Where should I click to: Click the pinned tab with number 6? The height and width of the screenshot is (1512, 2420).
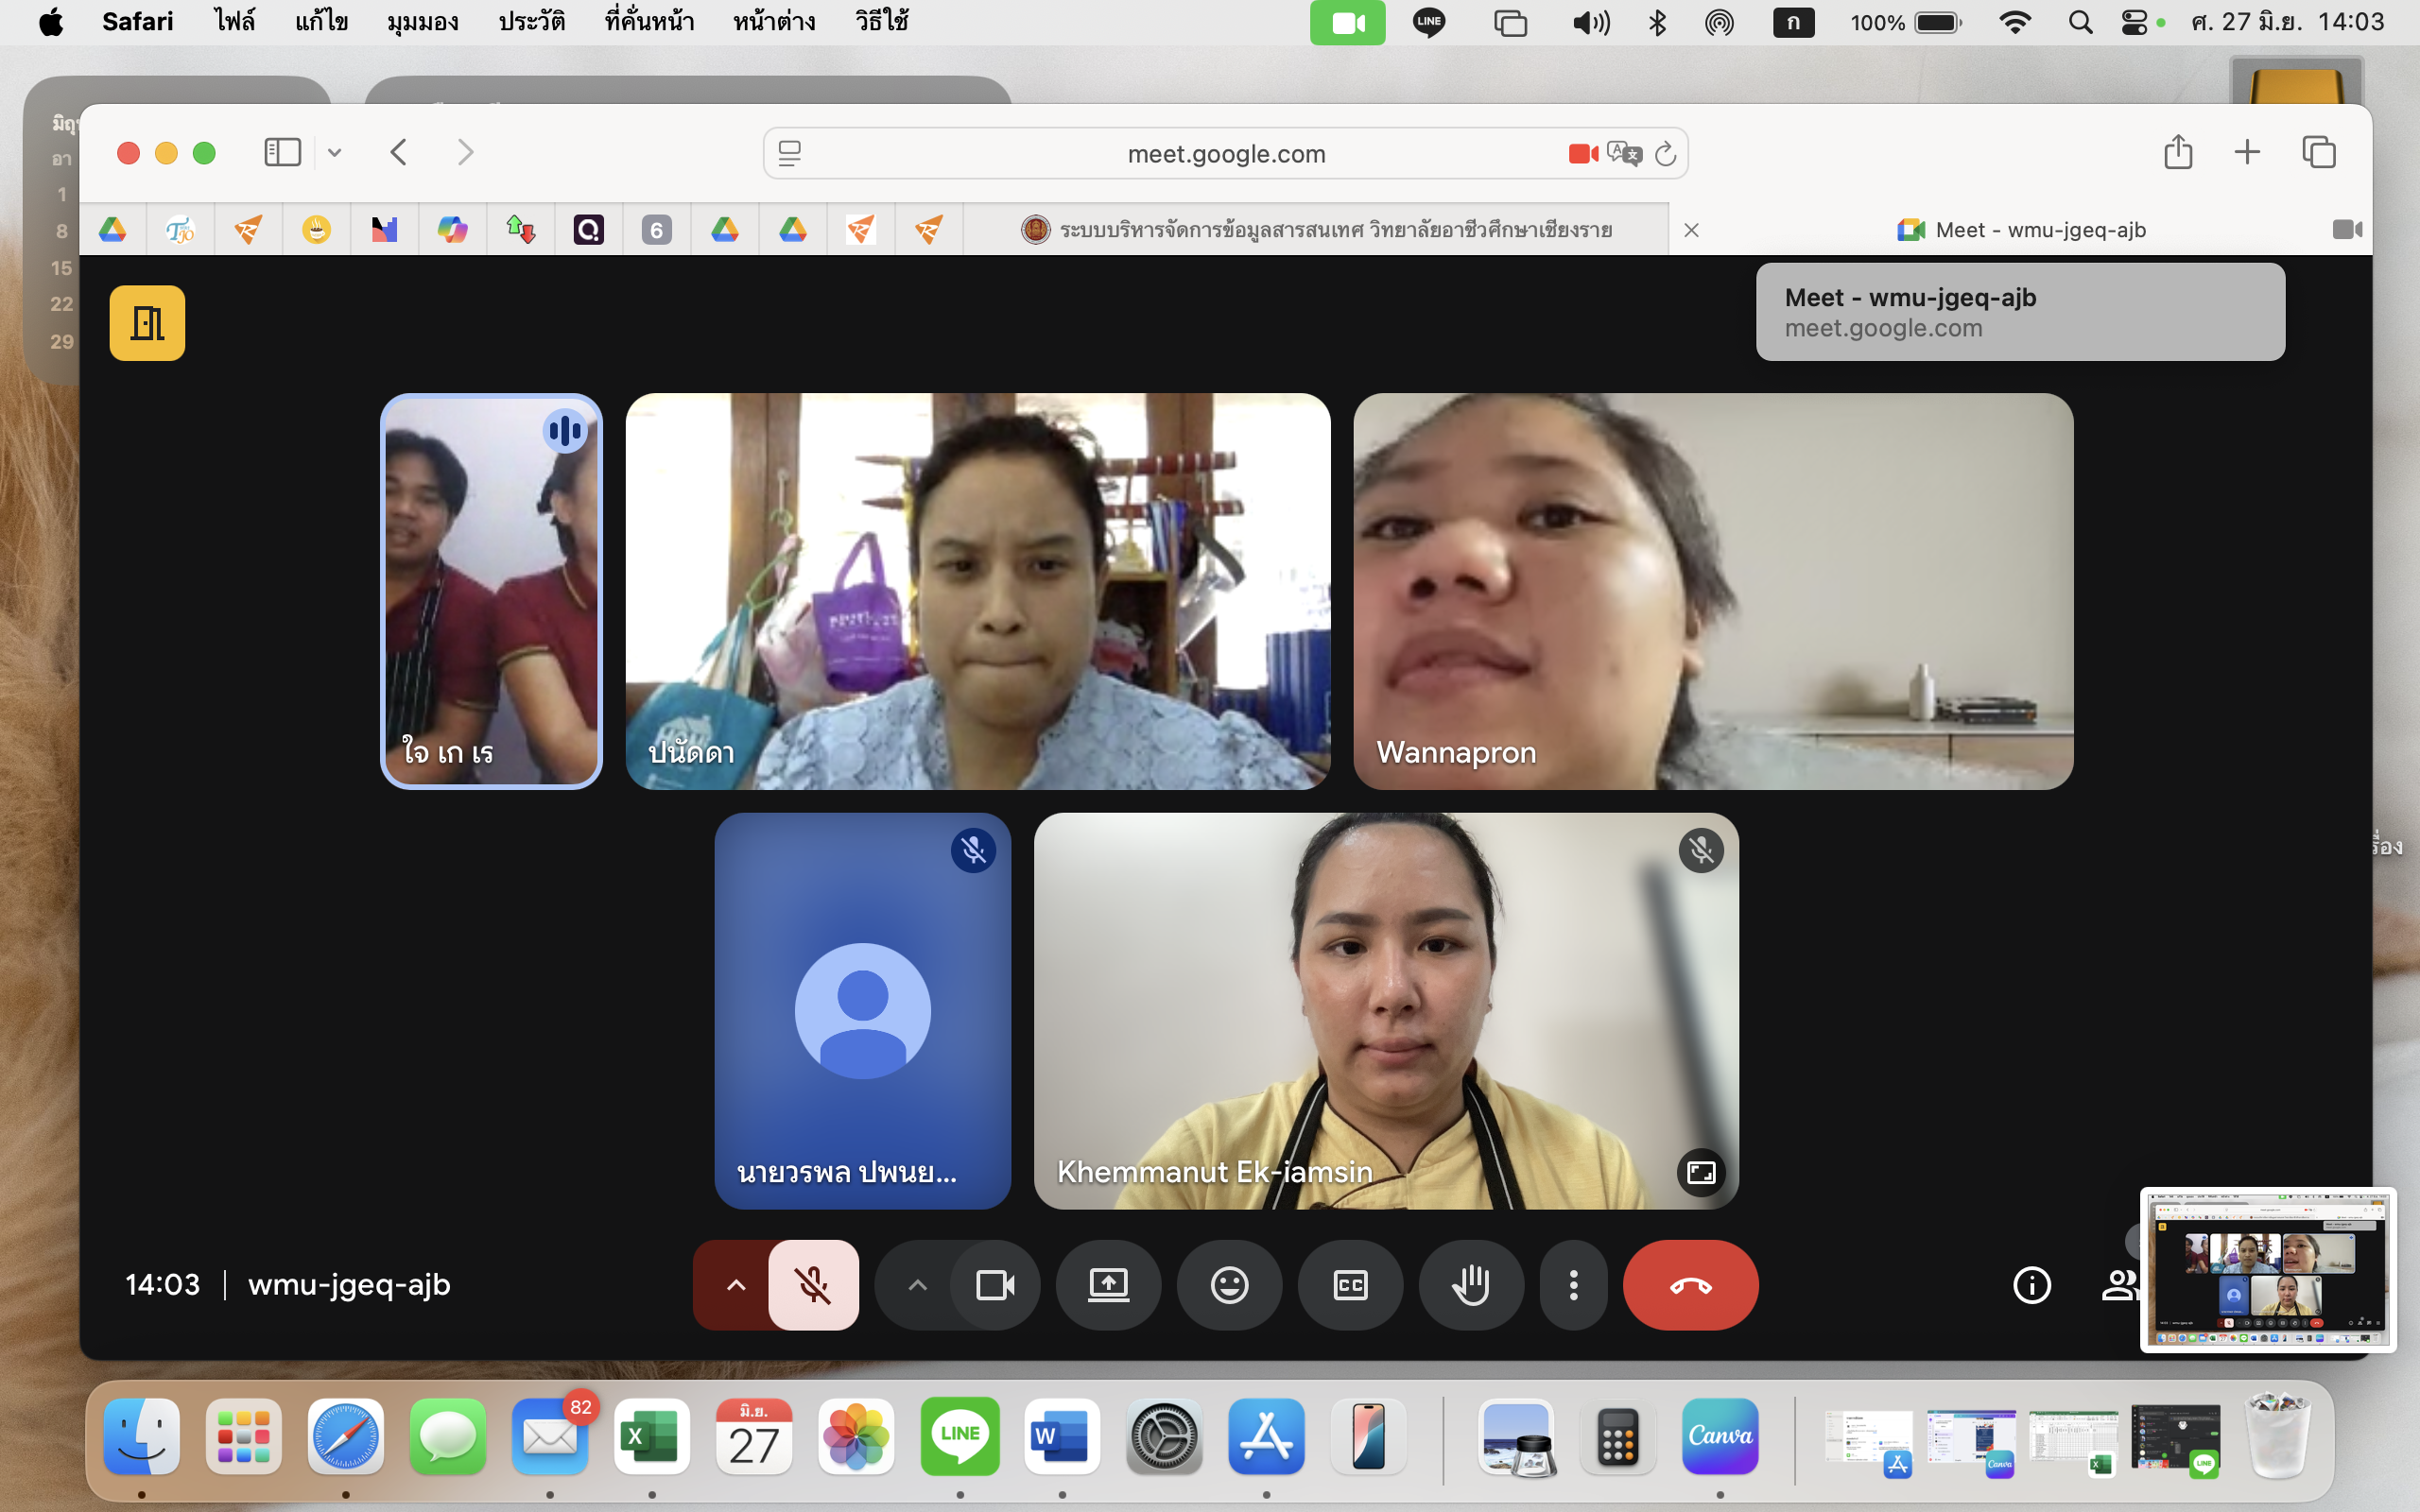[657, 230]
